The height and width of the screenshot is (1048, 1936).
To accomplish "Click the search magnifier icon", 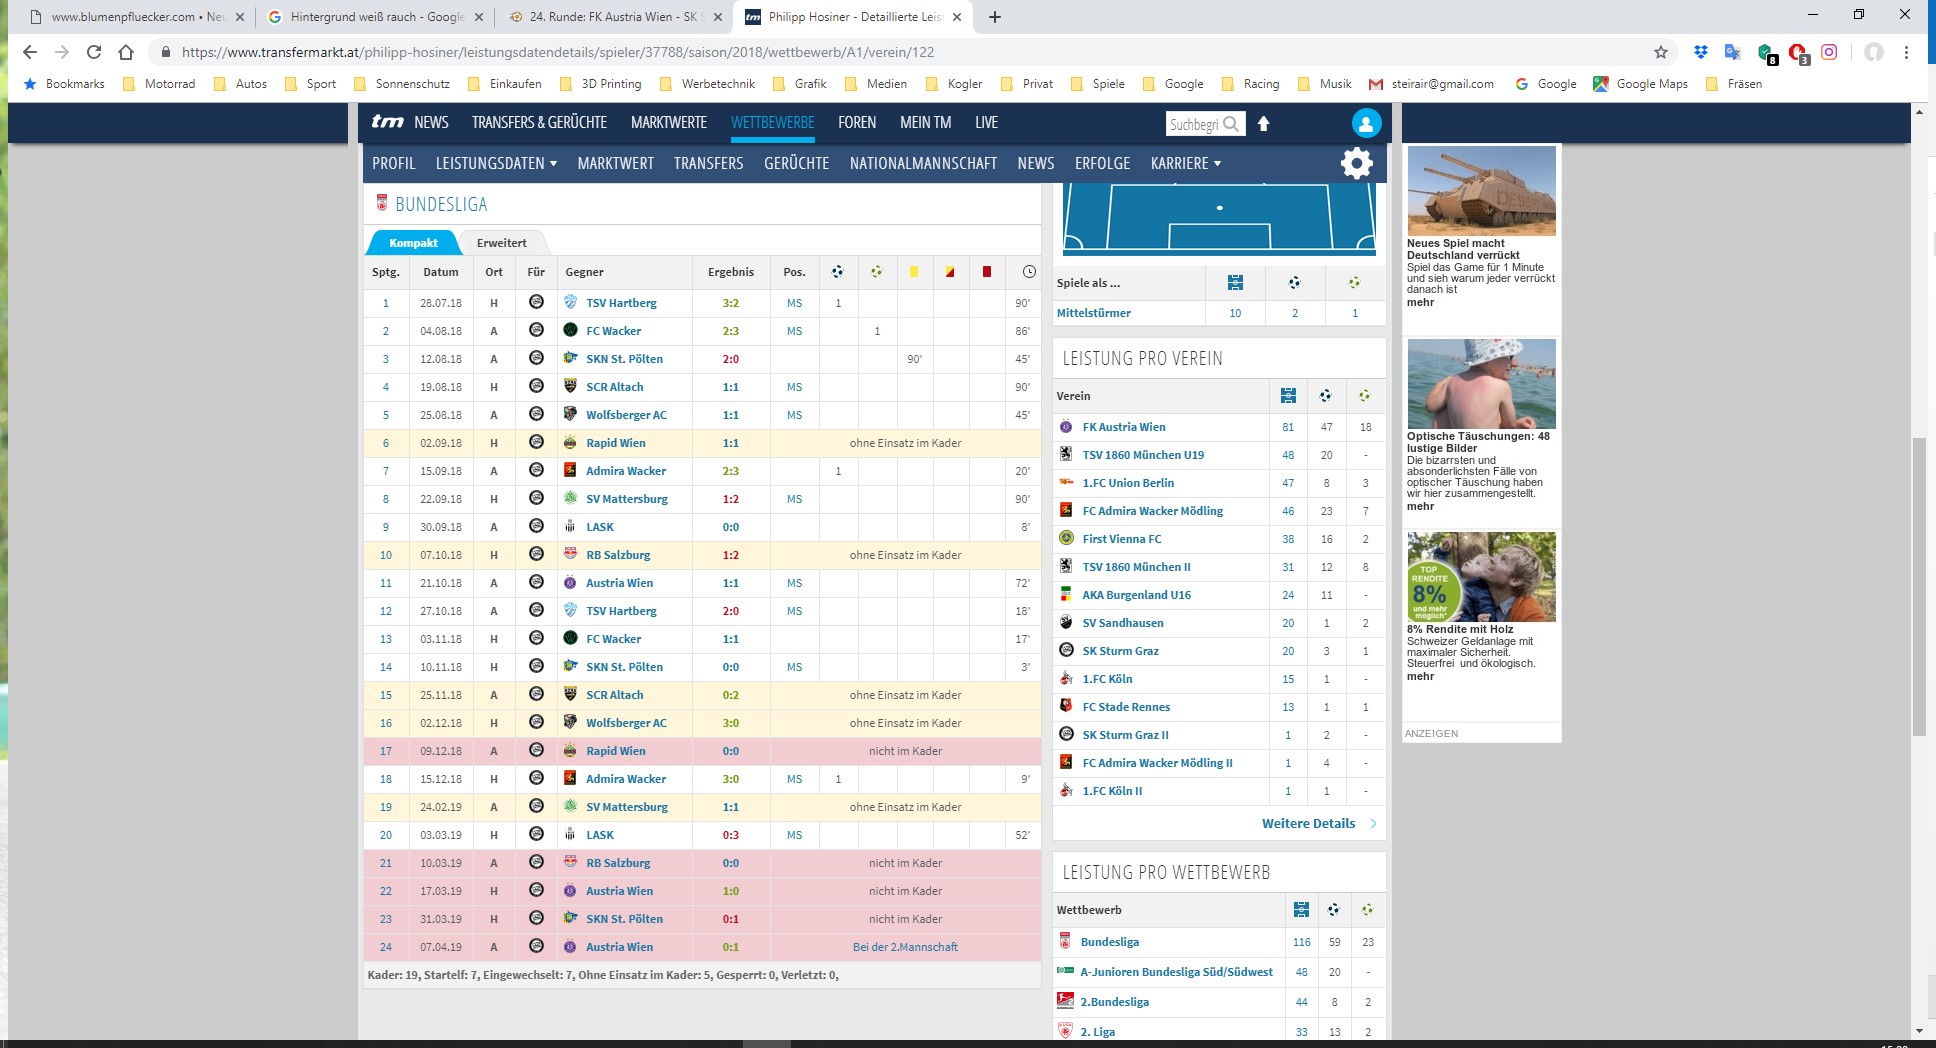I will coord(1231,124).
